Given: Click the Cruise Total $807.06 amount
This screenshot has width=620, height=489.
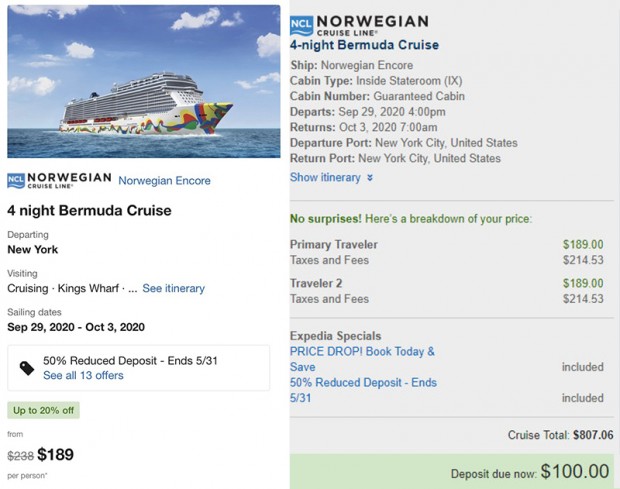Looking at the screenshot, I should [593, 435].
